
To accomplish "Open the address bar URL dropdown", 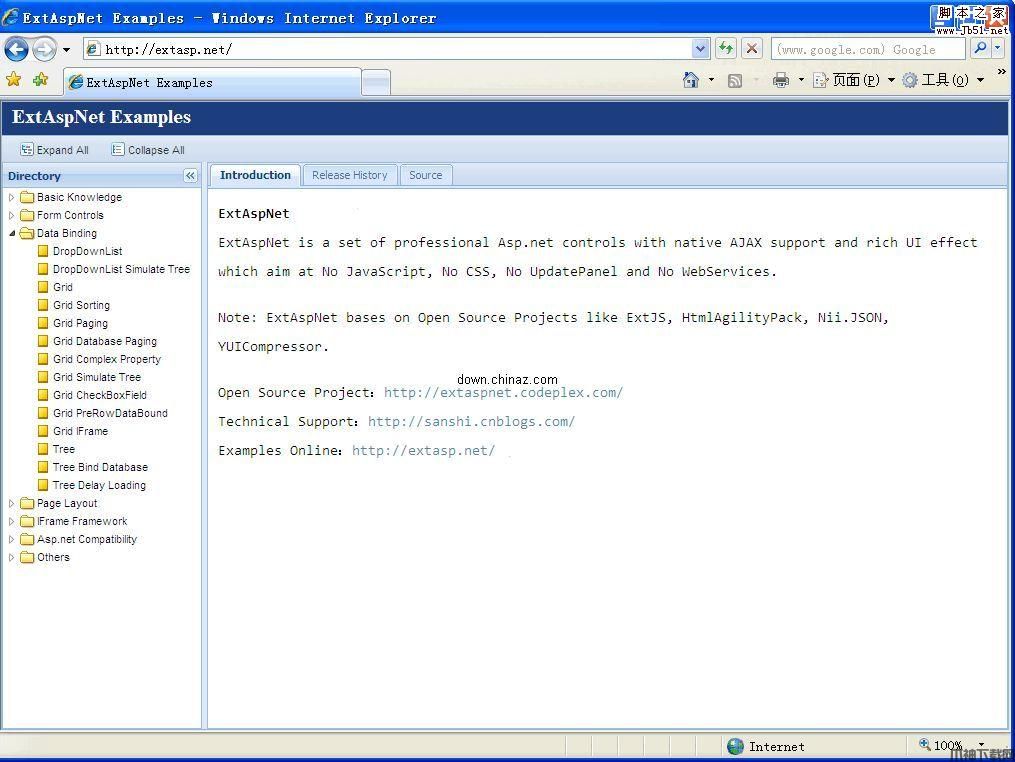I will pyautogui.click(x=700, y=49).
